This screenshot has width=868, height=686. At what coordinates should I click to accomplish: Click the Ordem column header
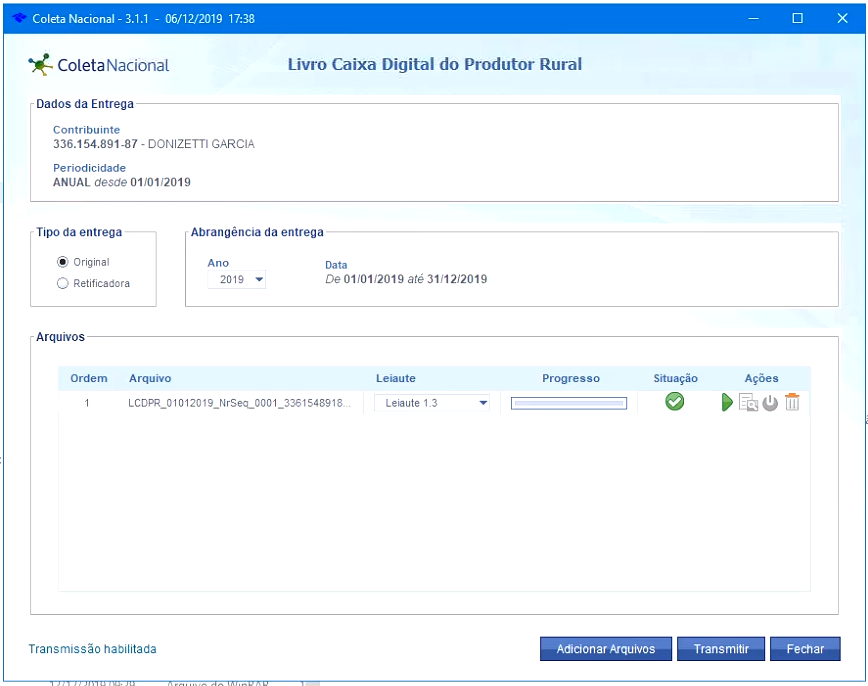click(89, 378)
